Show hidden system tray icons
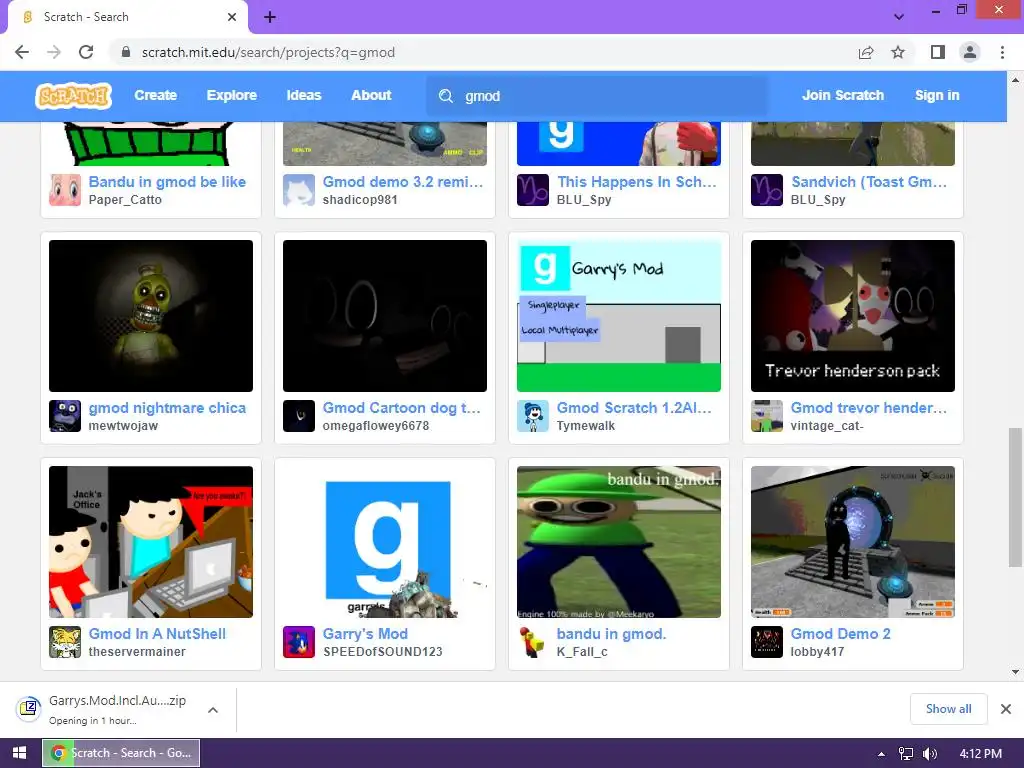Viewport: 1024px width, 768px height. tap(882, 754)
